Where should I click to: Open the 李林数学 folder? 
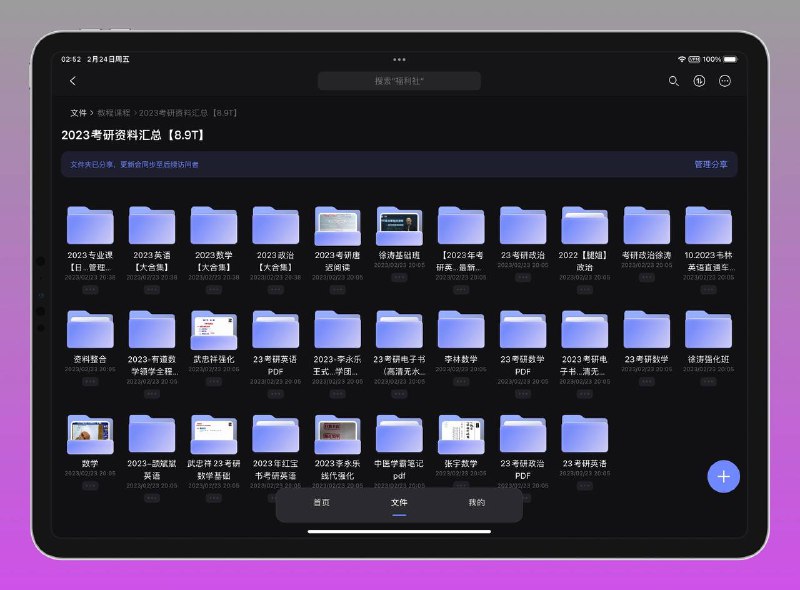point(461,330)
